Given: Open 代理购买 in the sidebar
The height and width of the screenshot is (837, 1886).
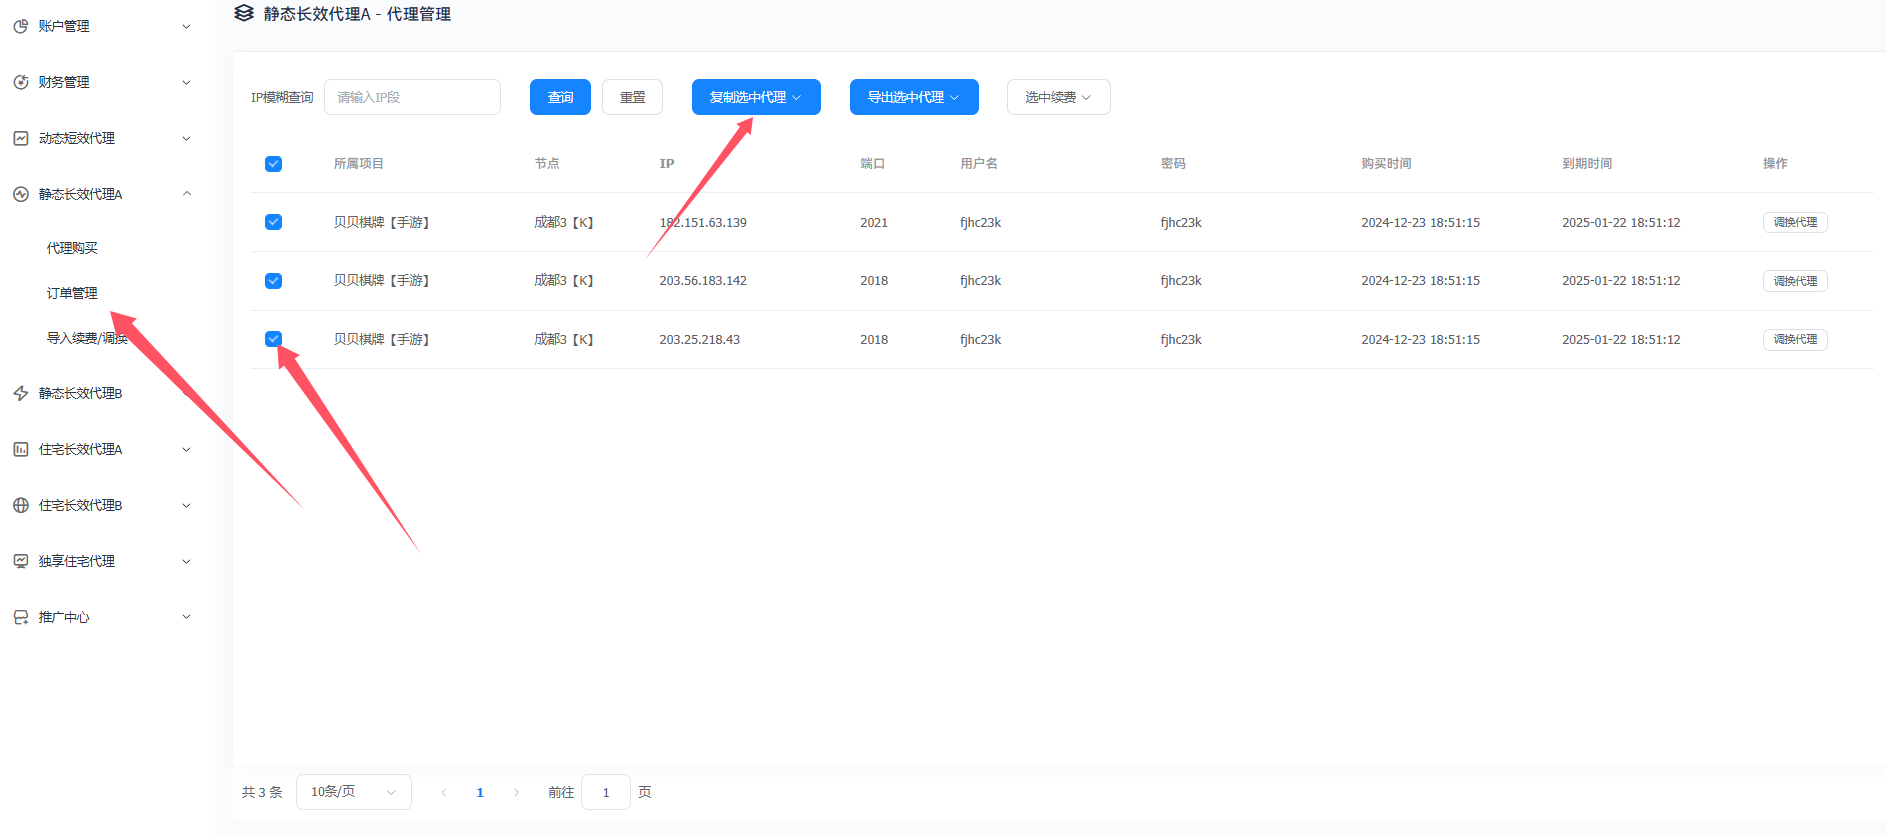Looking at the screenshot, I should pos(72,248).
